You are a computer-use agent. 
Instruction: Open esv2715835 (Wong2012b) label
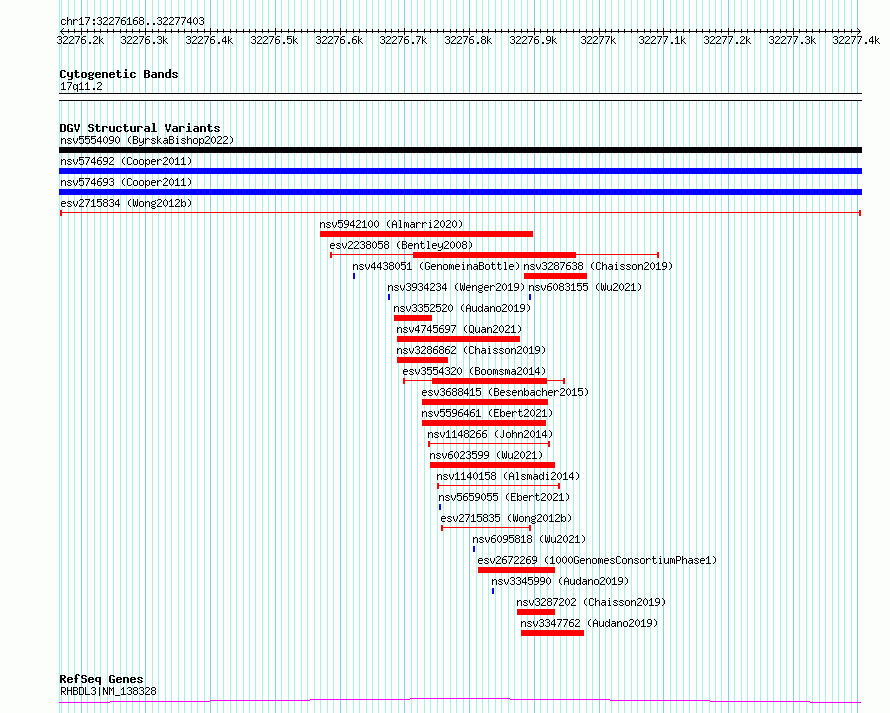pyautogui.click(x=506, y=518)
